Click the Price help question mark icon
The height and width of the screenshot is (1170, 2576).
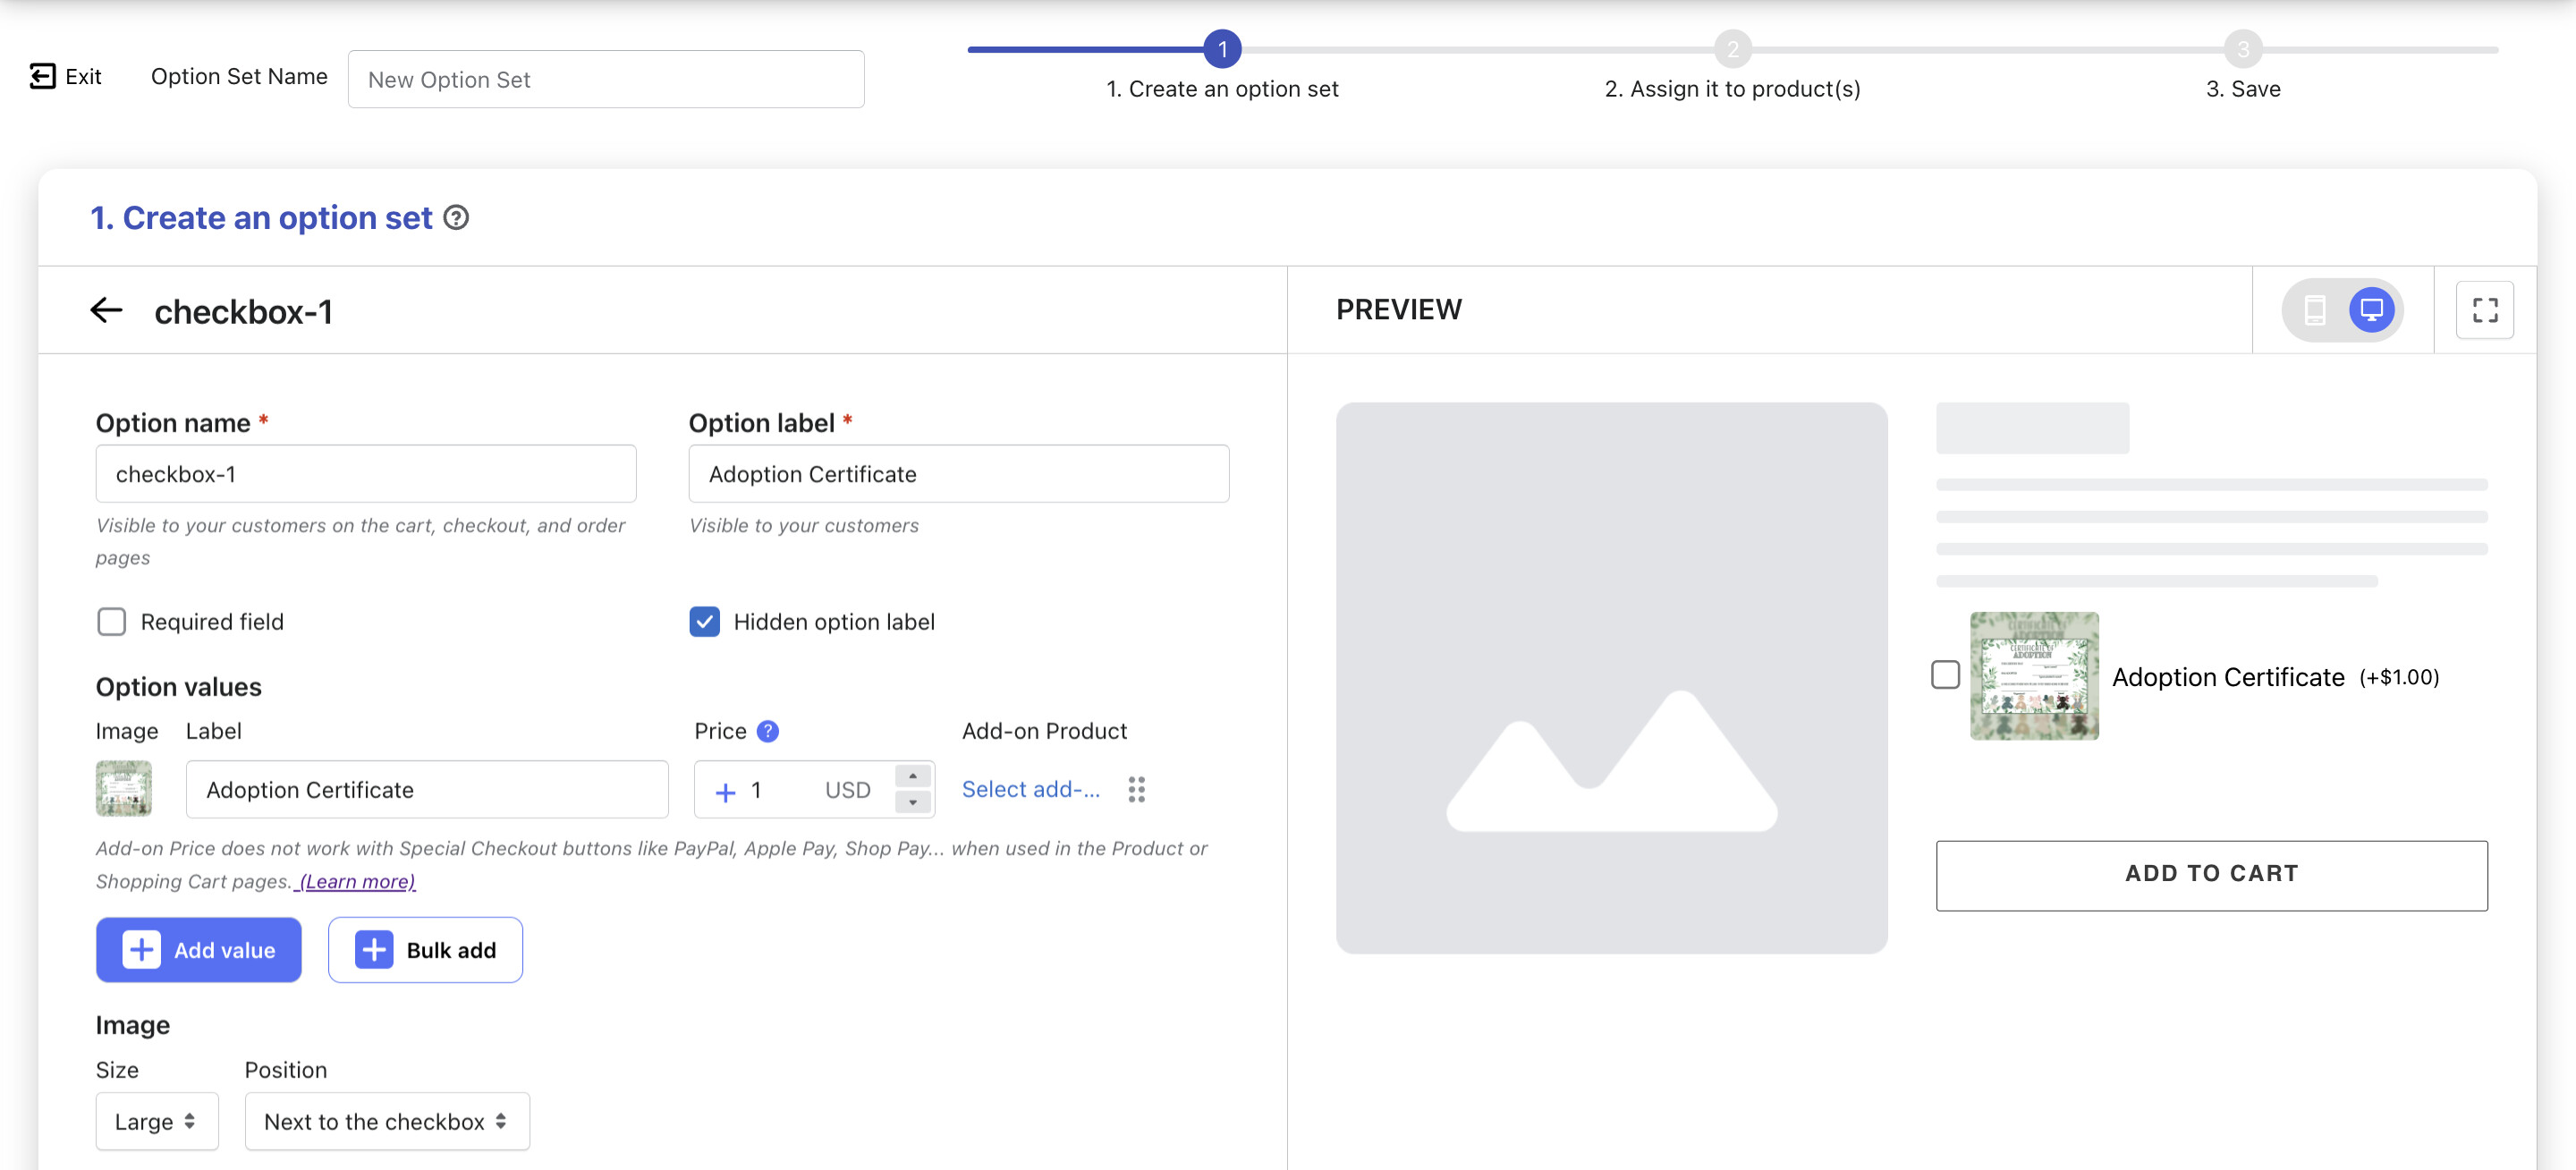pos(767,731)
